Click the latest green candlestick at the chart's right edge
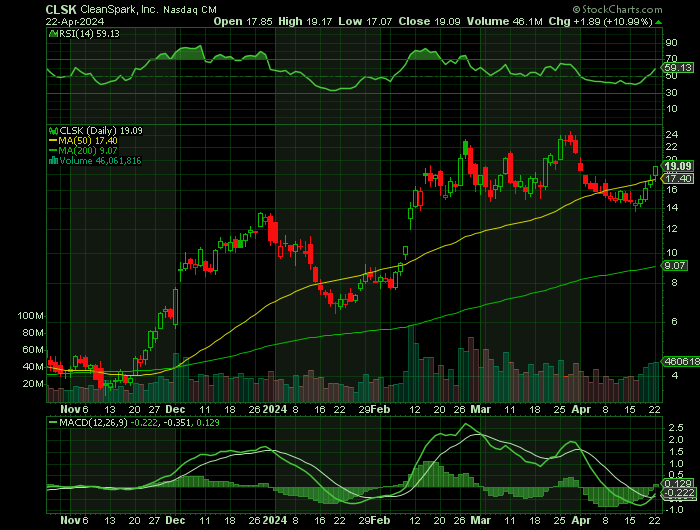 (655, 171)
